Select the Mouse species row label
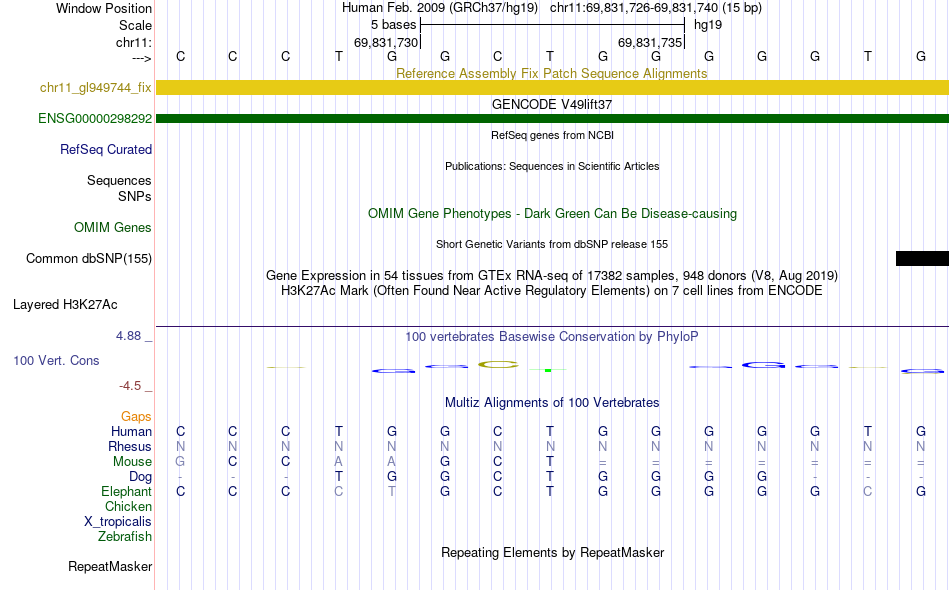This screenshot has height=590, width=950. coord(132,462)
